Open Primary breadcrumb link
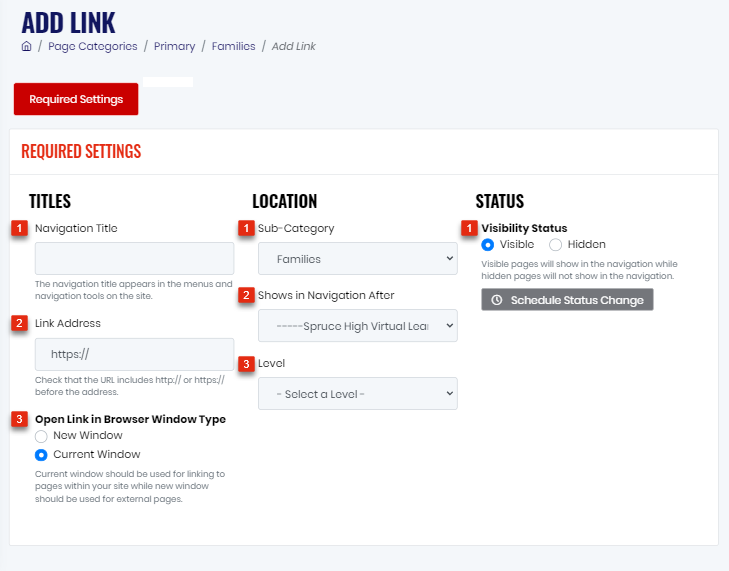Image resolution: width=729 pixels, height=571 pixels. (175, 46)
